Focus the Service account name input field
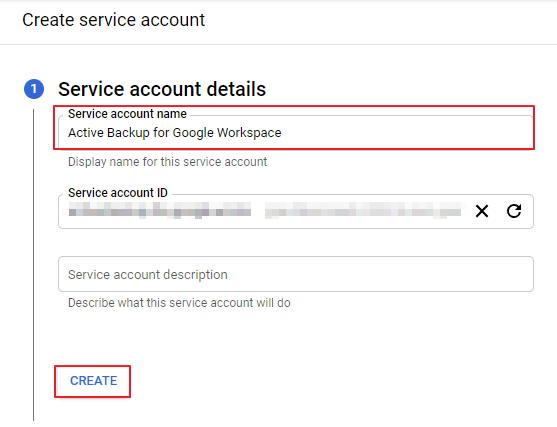 pos(296,131)
